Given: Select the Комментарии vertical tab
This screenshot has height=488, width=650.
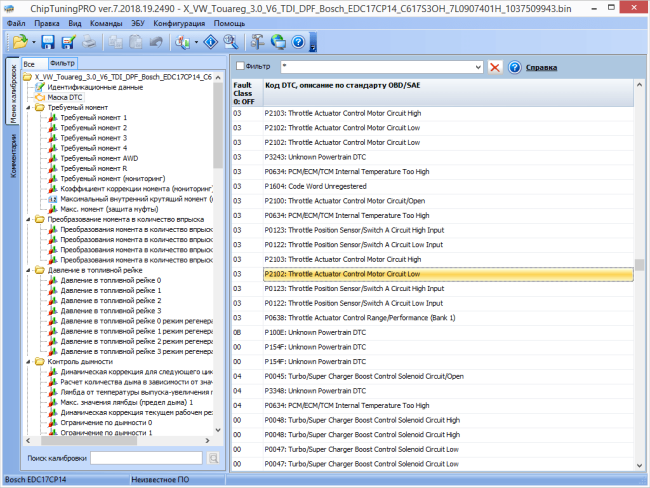Looking at the screenshot, I should point(13,155).
